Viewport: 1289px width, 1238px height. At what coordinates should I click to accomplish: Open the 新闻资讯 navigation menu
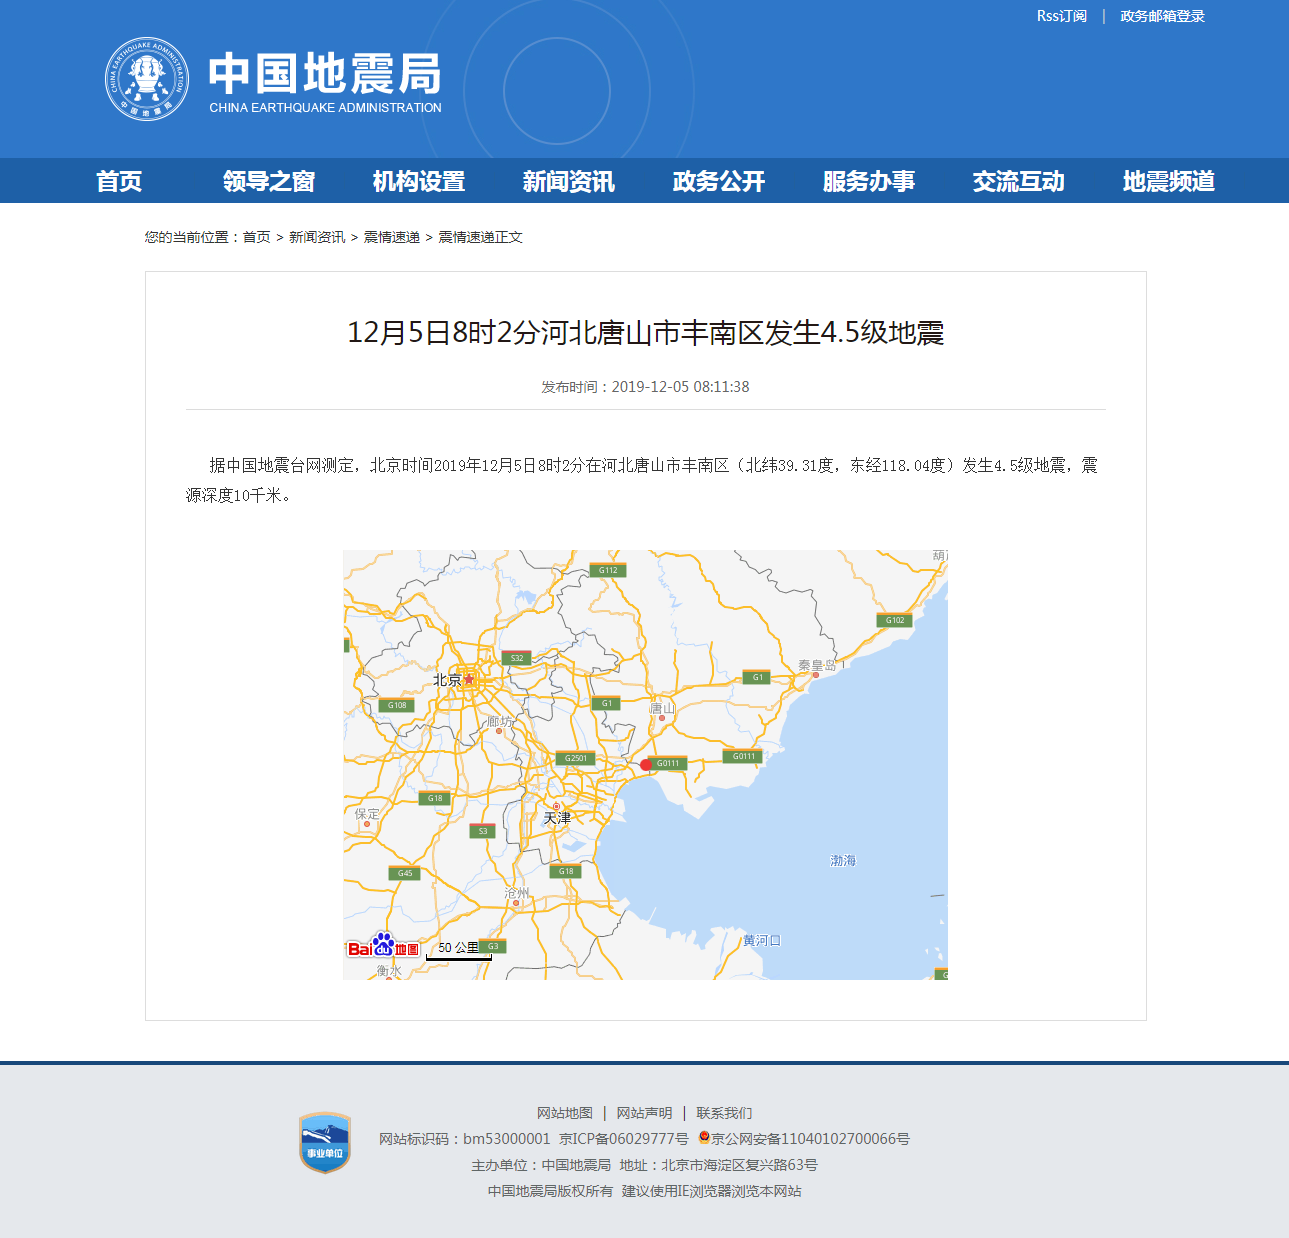click(567, 181)
